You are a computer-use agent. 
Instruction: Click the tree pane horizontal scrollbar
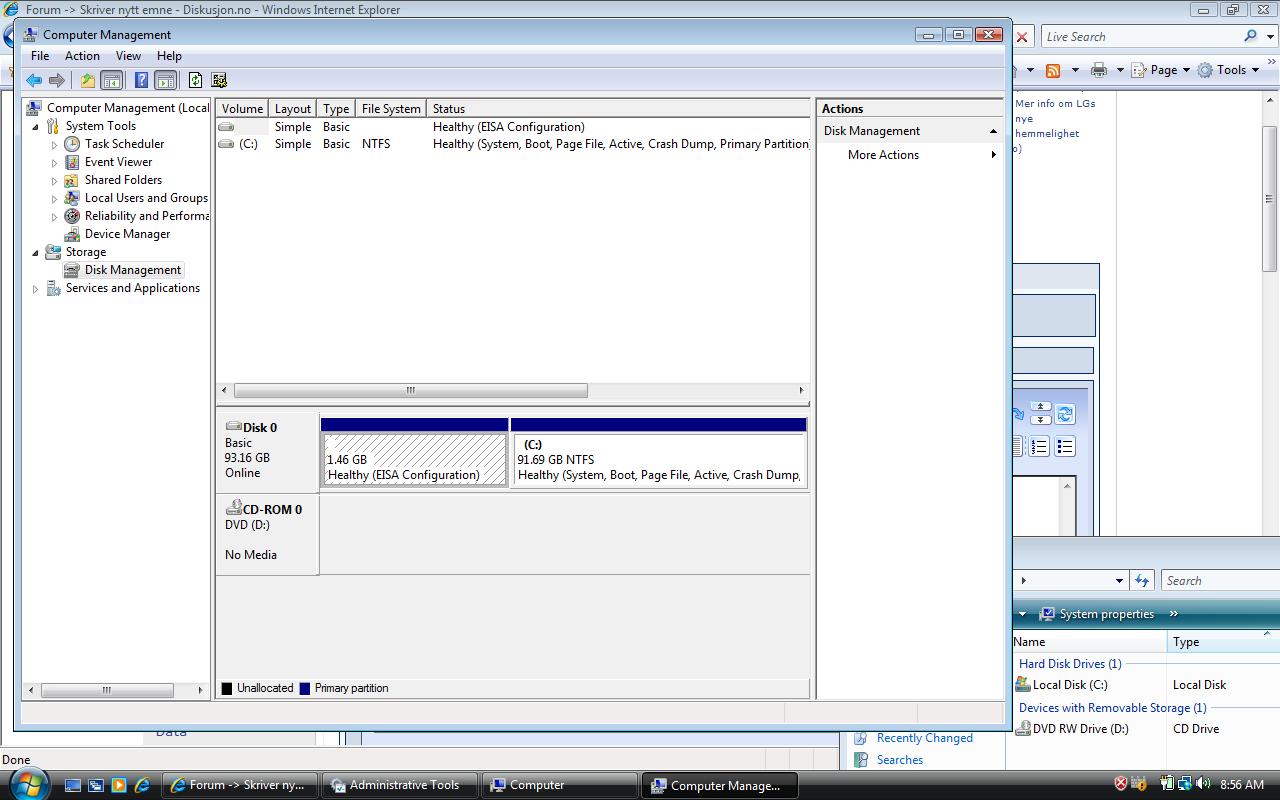tap(106, 690)
